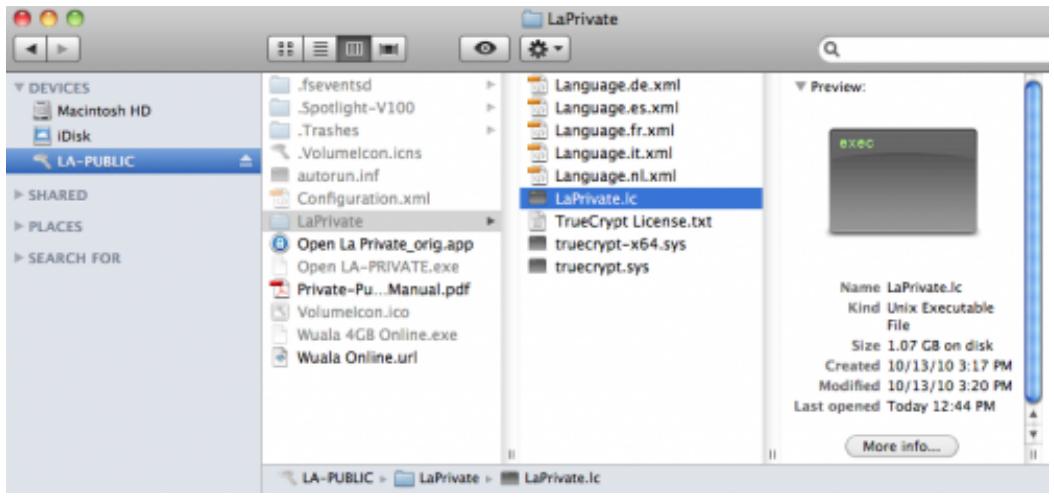Open the Action gear menu
Image resolution: width=1054 pixels, height=498 pixels.
(x=545, y=50)
